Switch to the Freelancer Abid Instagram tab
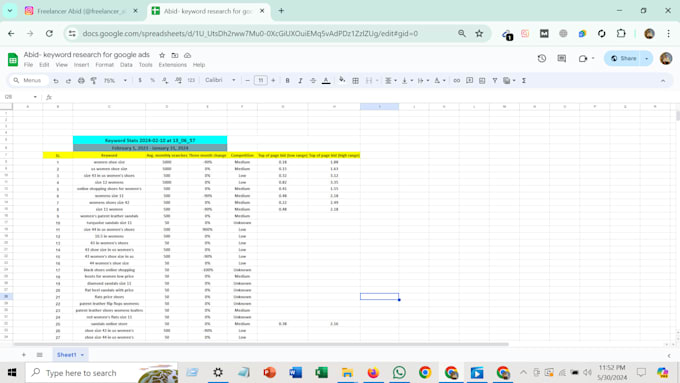This screenshot has height=383, width=680. [80, 11]
